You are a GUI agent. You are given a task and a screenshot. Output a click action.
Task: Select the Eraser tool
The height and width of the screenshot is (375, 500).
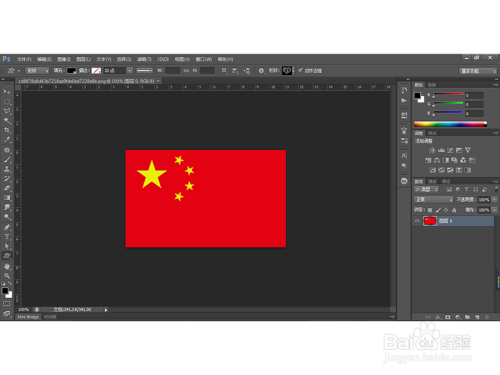7,188
